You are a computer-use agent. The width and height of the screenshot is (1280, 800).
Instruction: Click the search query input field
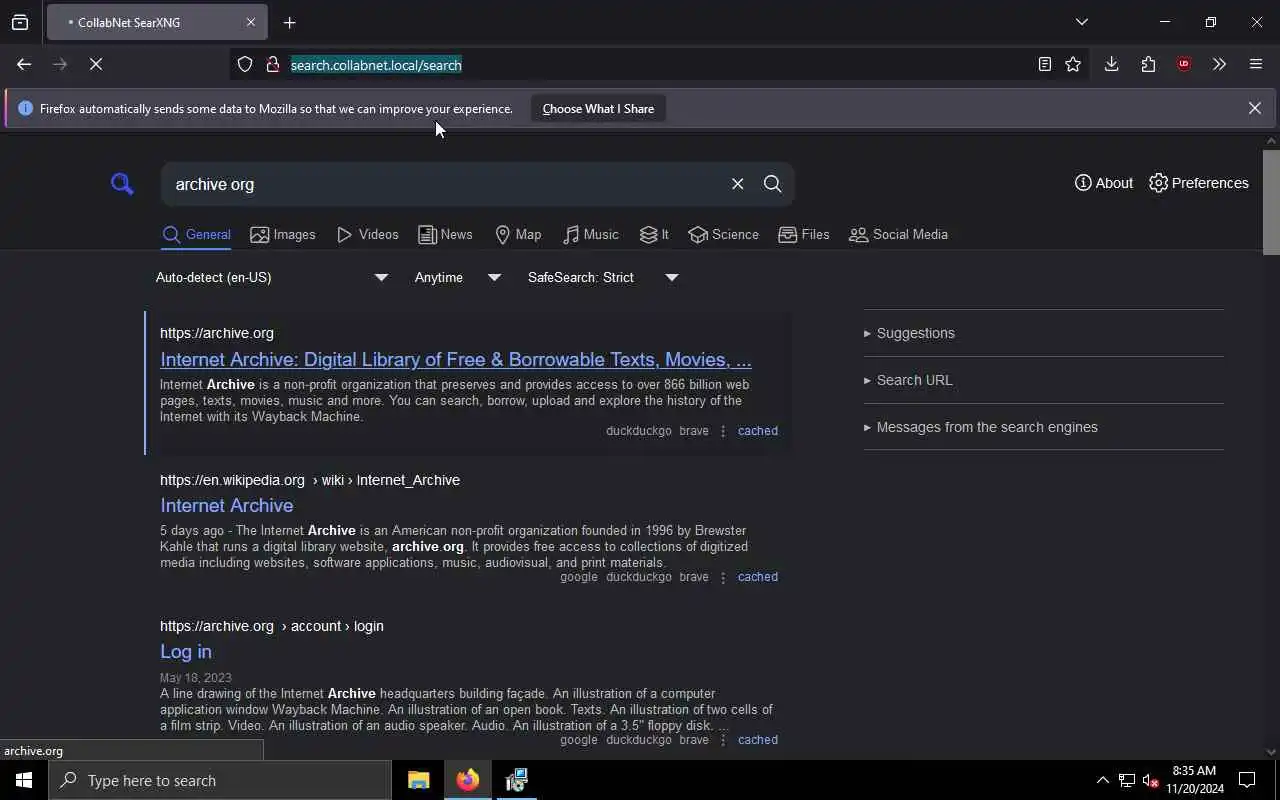pyautogui.click(x=445, y=184)
